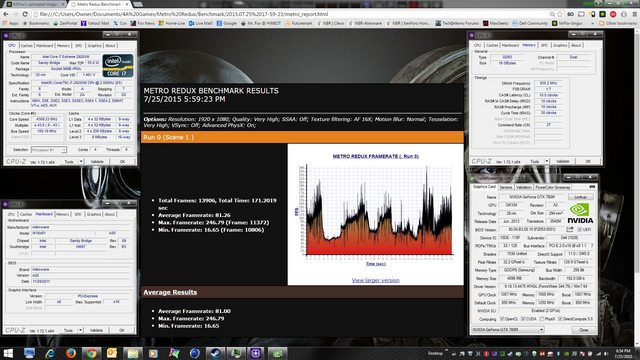
Task: Click the GPU-Z BIOS export share icon
Action: pos(570,229)
